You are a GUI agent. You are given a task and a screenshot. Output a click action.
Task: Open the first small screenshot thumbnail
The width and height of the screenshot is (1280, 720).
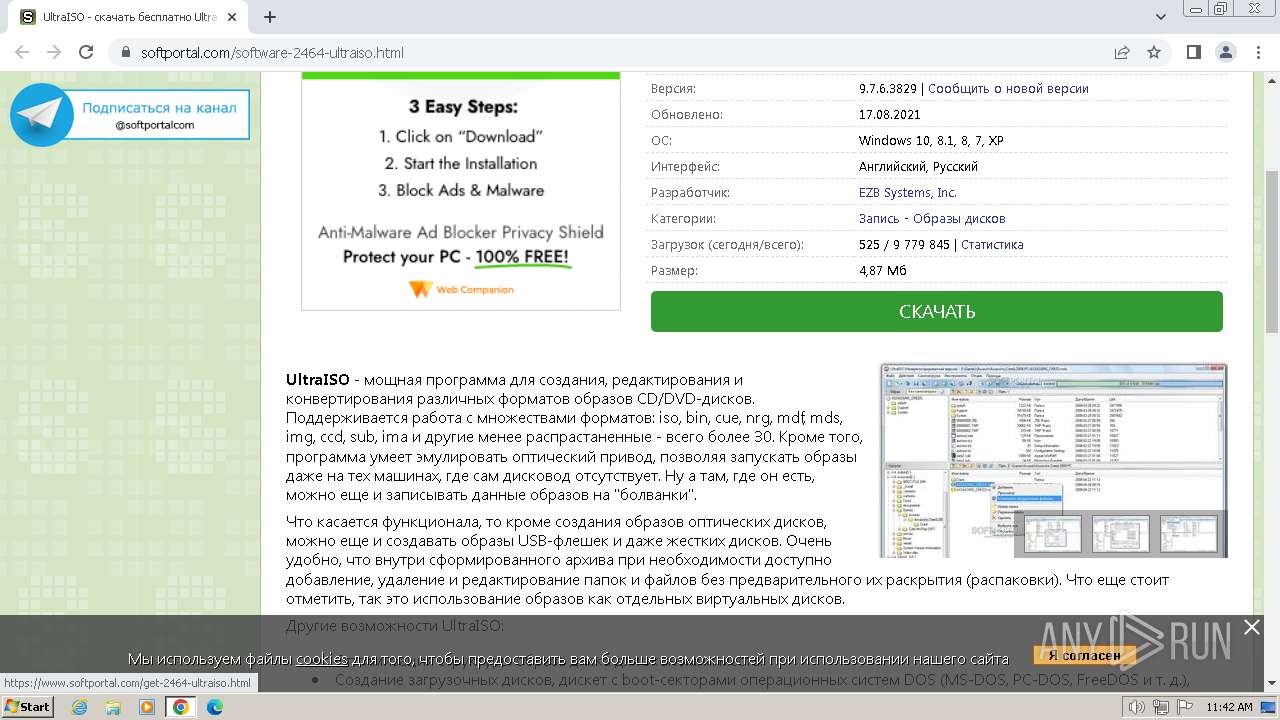point(1053,533)
